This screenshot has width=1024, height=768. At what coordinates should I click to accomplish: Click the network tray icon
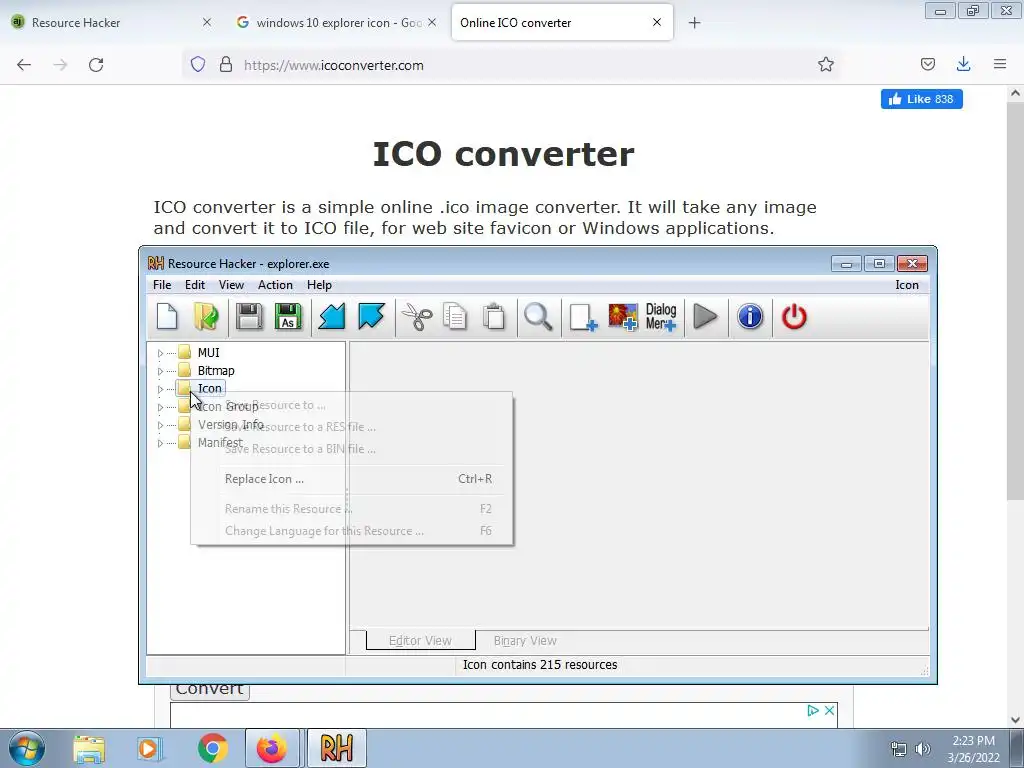pyautogui.click(x=899, y=749)
